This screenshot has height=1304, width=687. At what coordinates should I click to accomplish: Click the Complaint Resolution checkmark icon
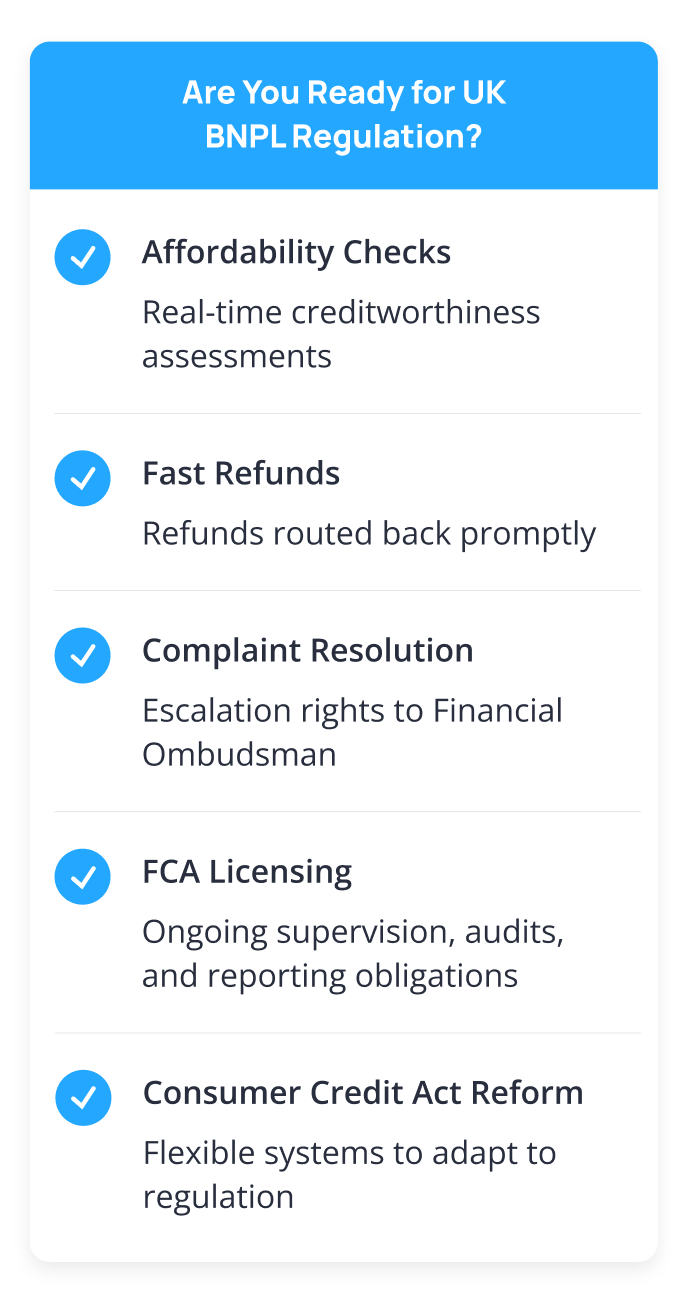coord(82,655)
